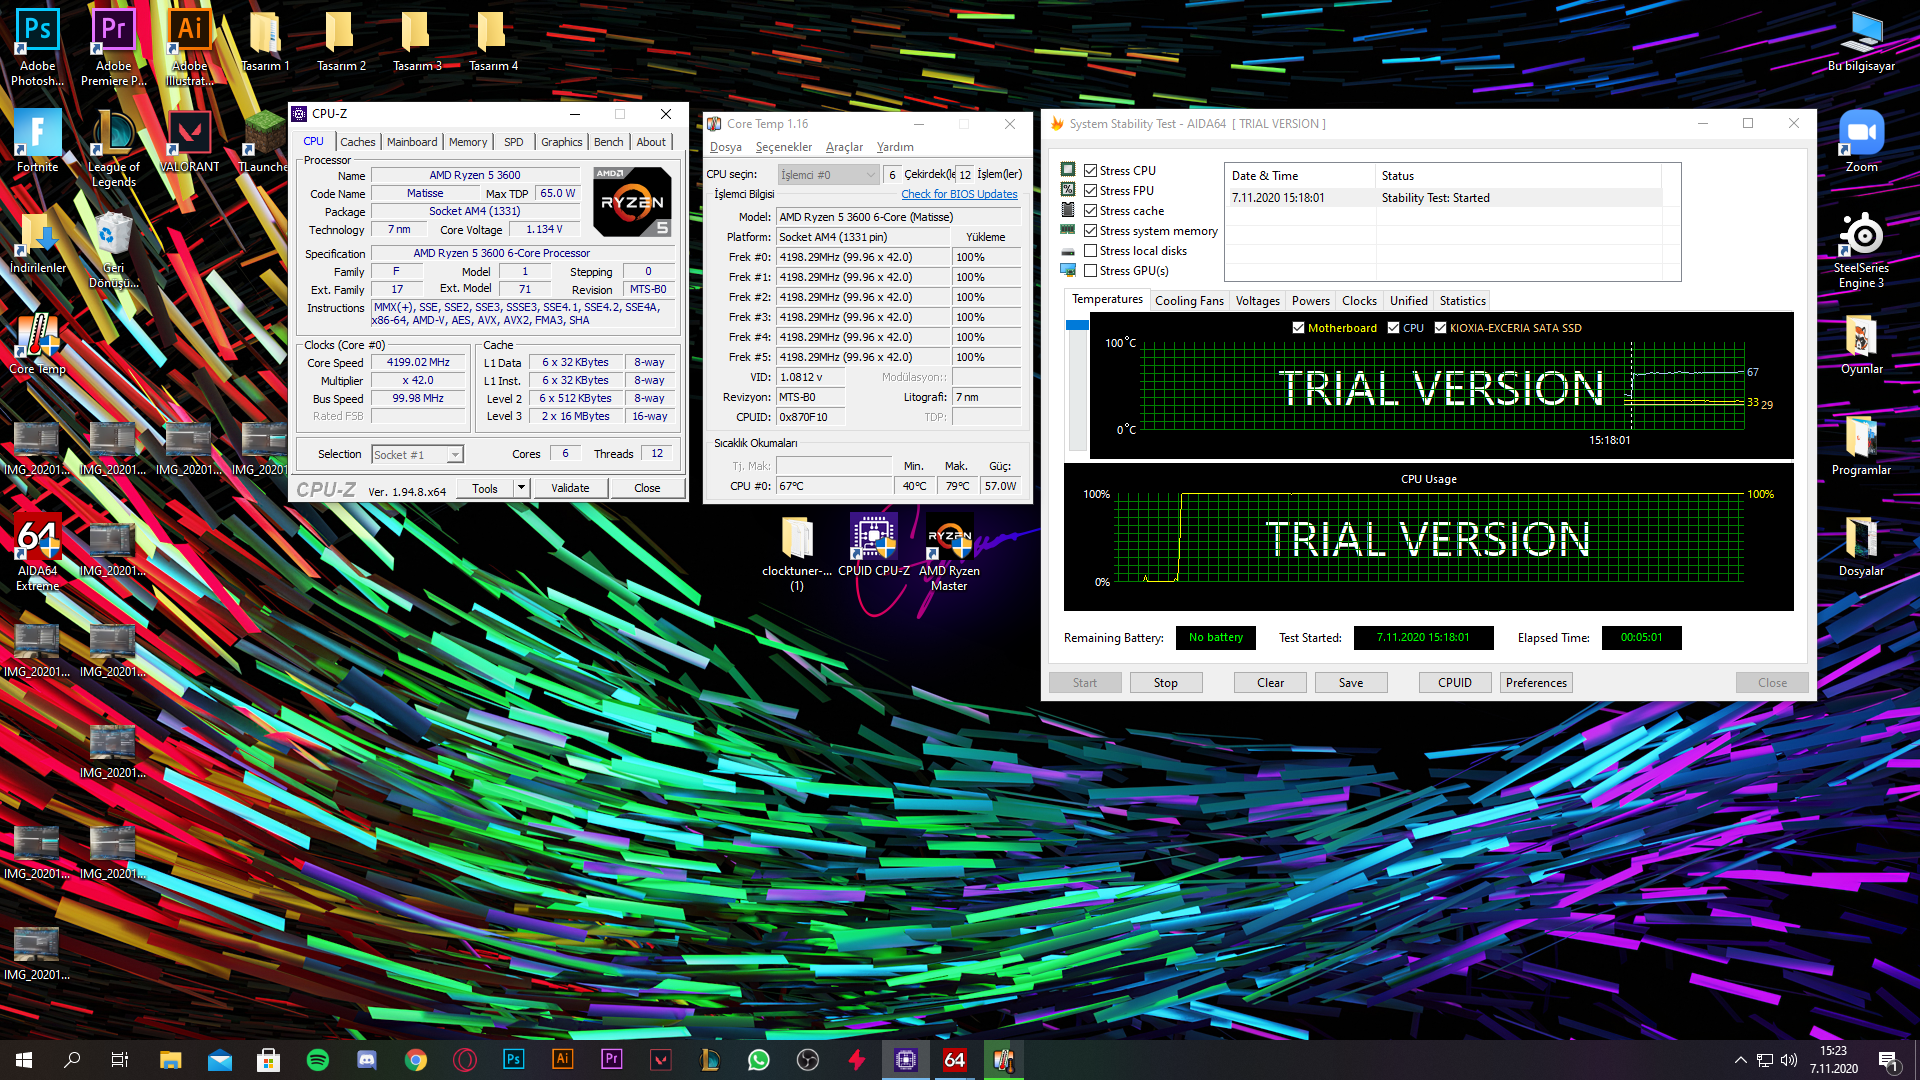Open CPUID button in AIDA64
Screen dimensions: 1920x1080
point(1455,683)
